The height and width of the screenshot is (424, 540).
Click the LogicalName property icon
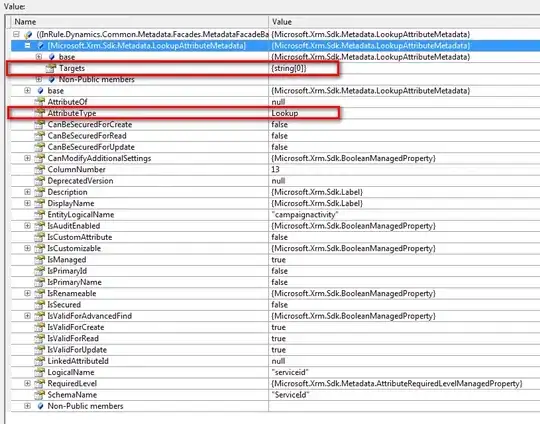40,372
